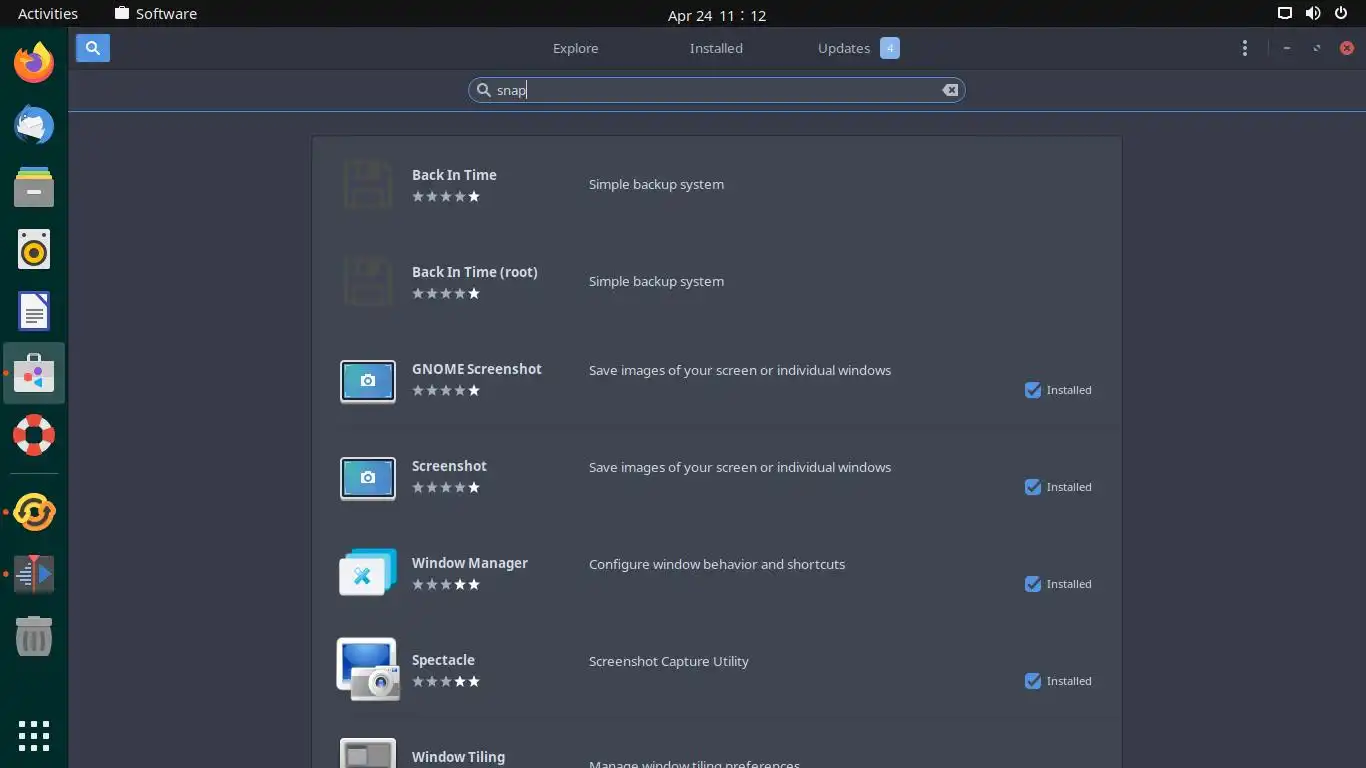
Task: Open the Files manager from dock
Action: point(34,187)
